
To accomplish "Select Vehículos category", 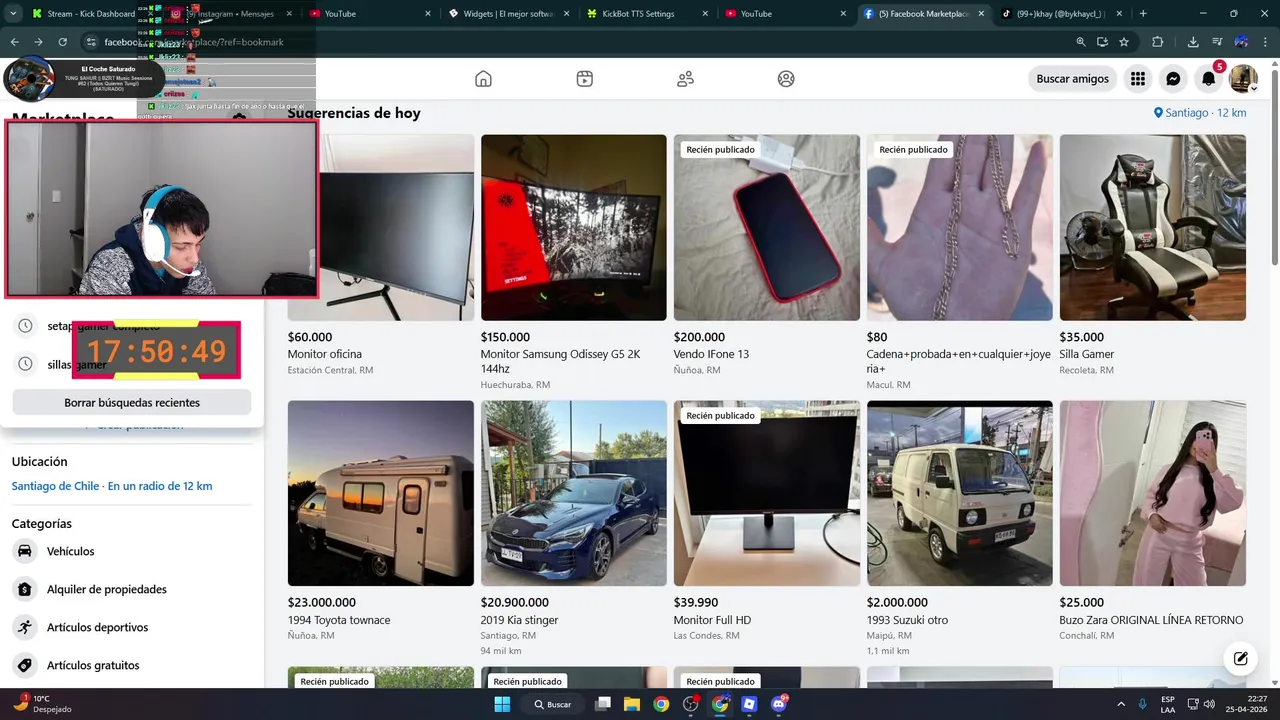I will [132, 551].
